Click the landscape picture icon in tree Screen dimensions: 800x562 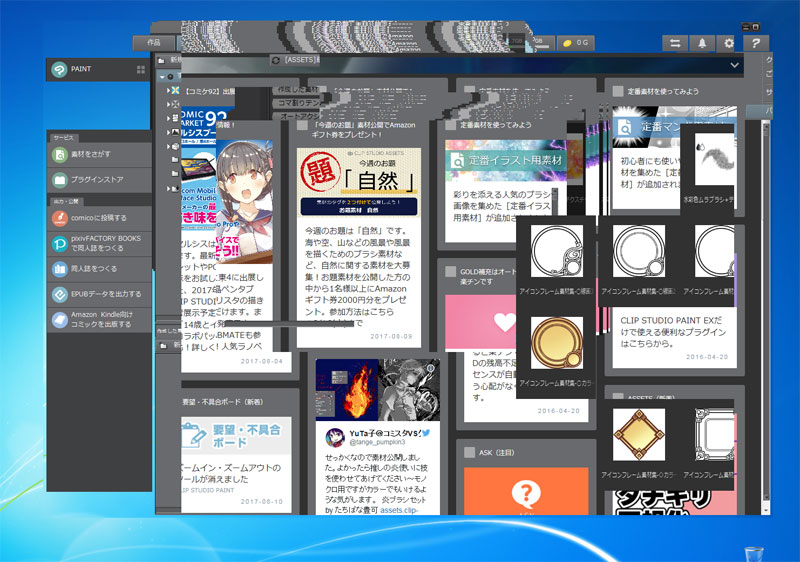tap(175, 132)
